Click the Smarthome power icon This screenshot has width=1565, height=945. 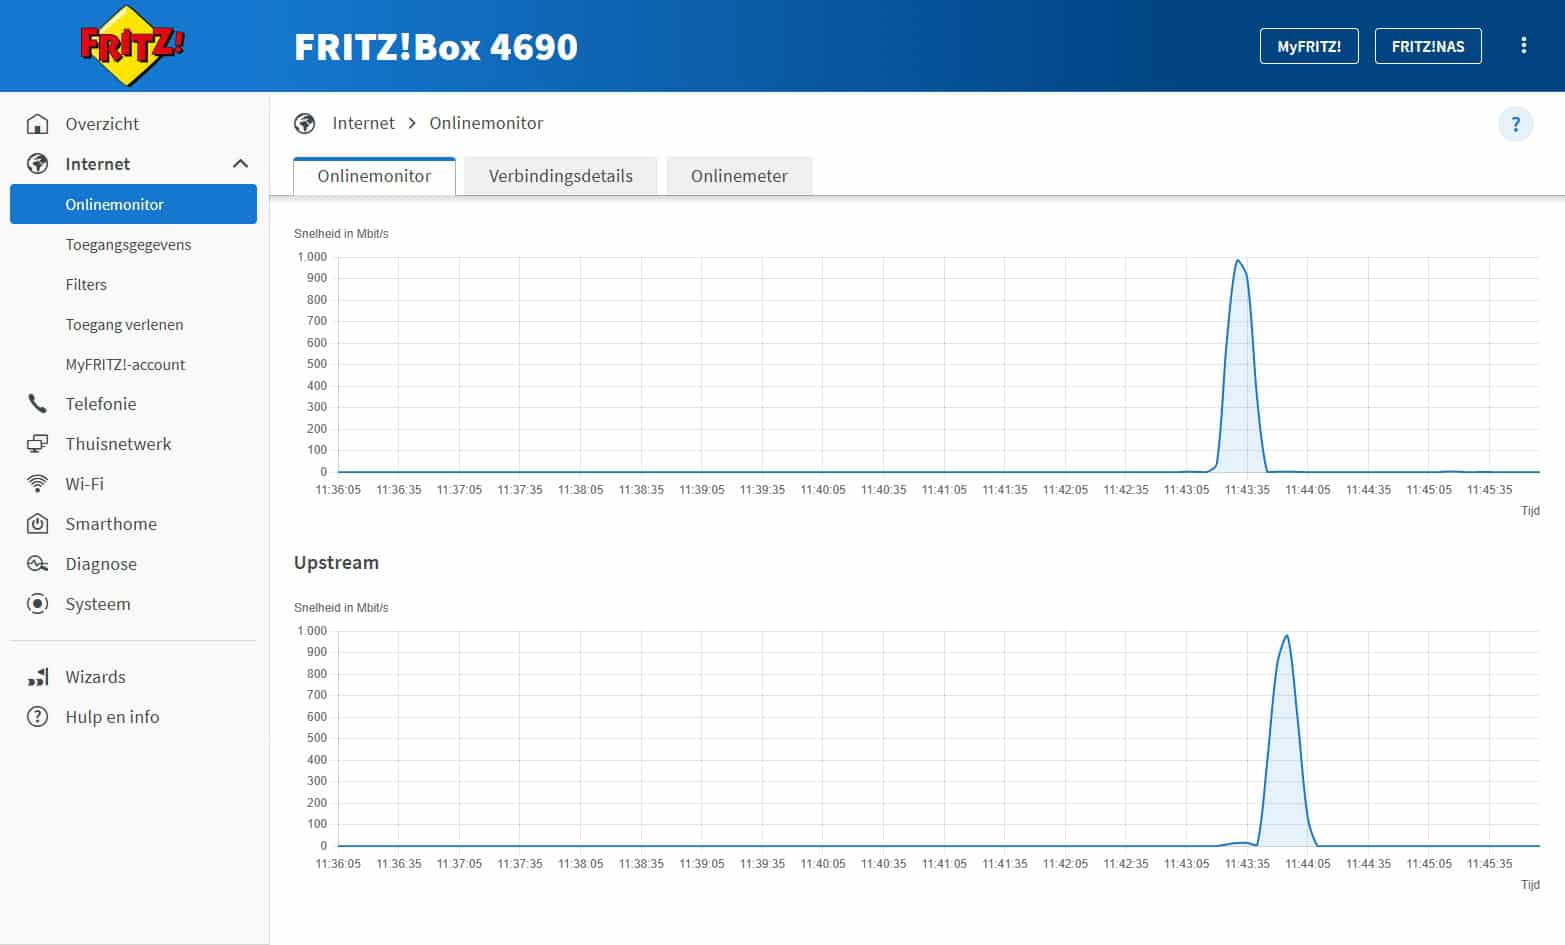[38, 524]
